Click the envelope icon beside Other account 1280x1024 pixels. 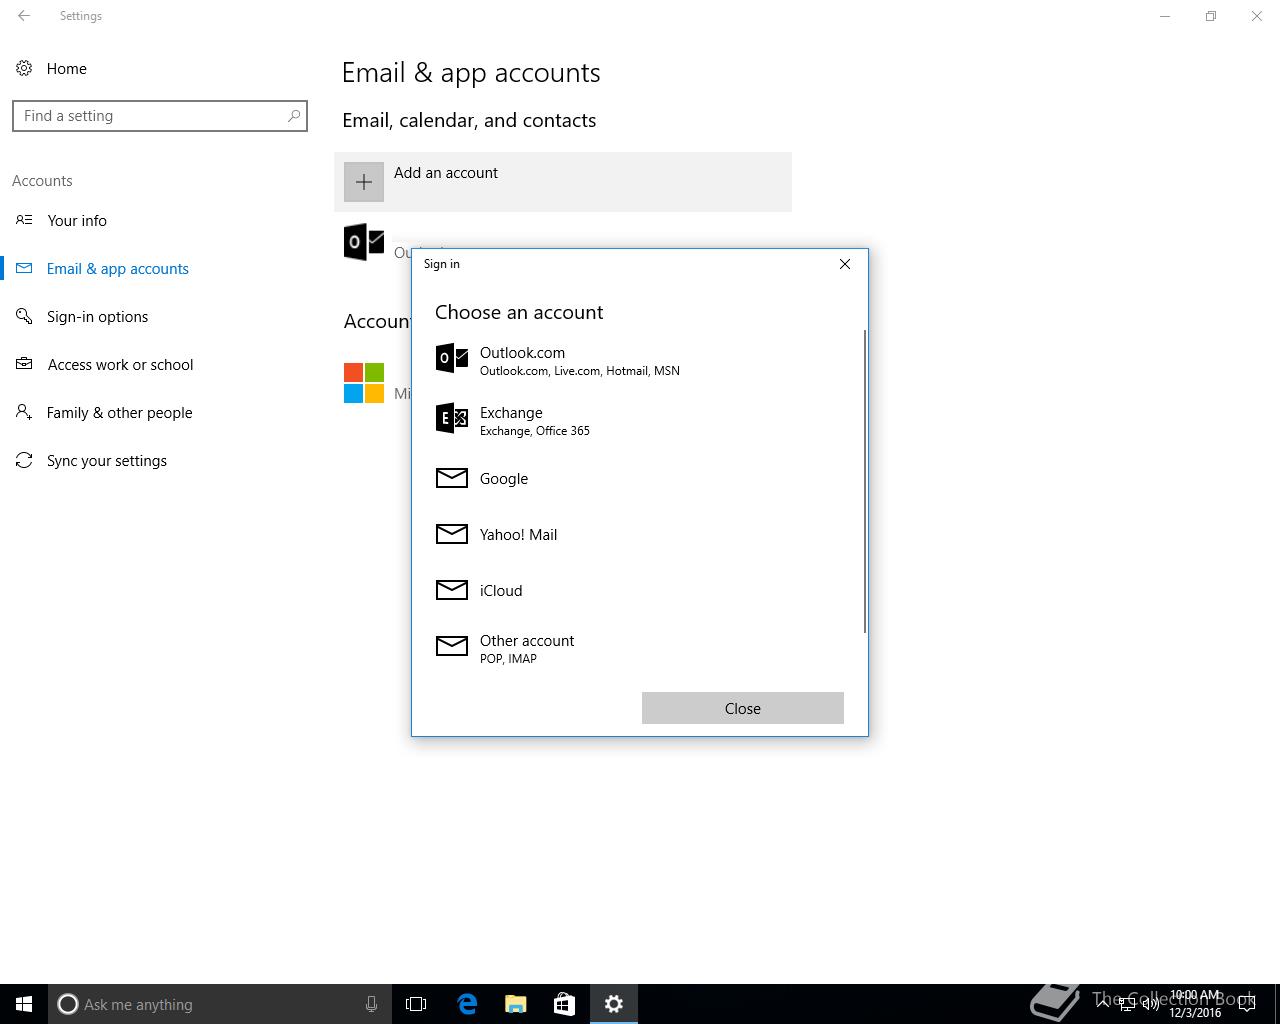click(x=452, y=646)
